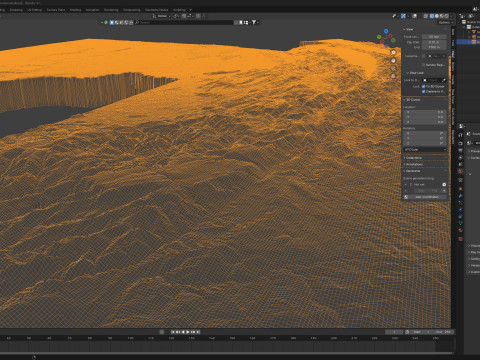
Task: Open the viewport shading options dropdown
Action: pyautogui.click(x=451, y=16)
